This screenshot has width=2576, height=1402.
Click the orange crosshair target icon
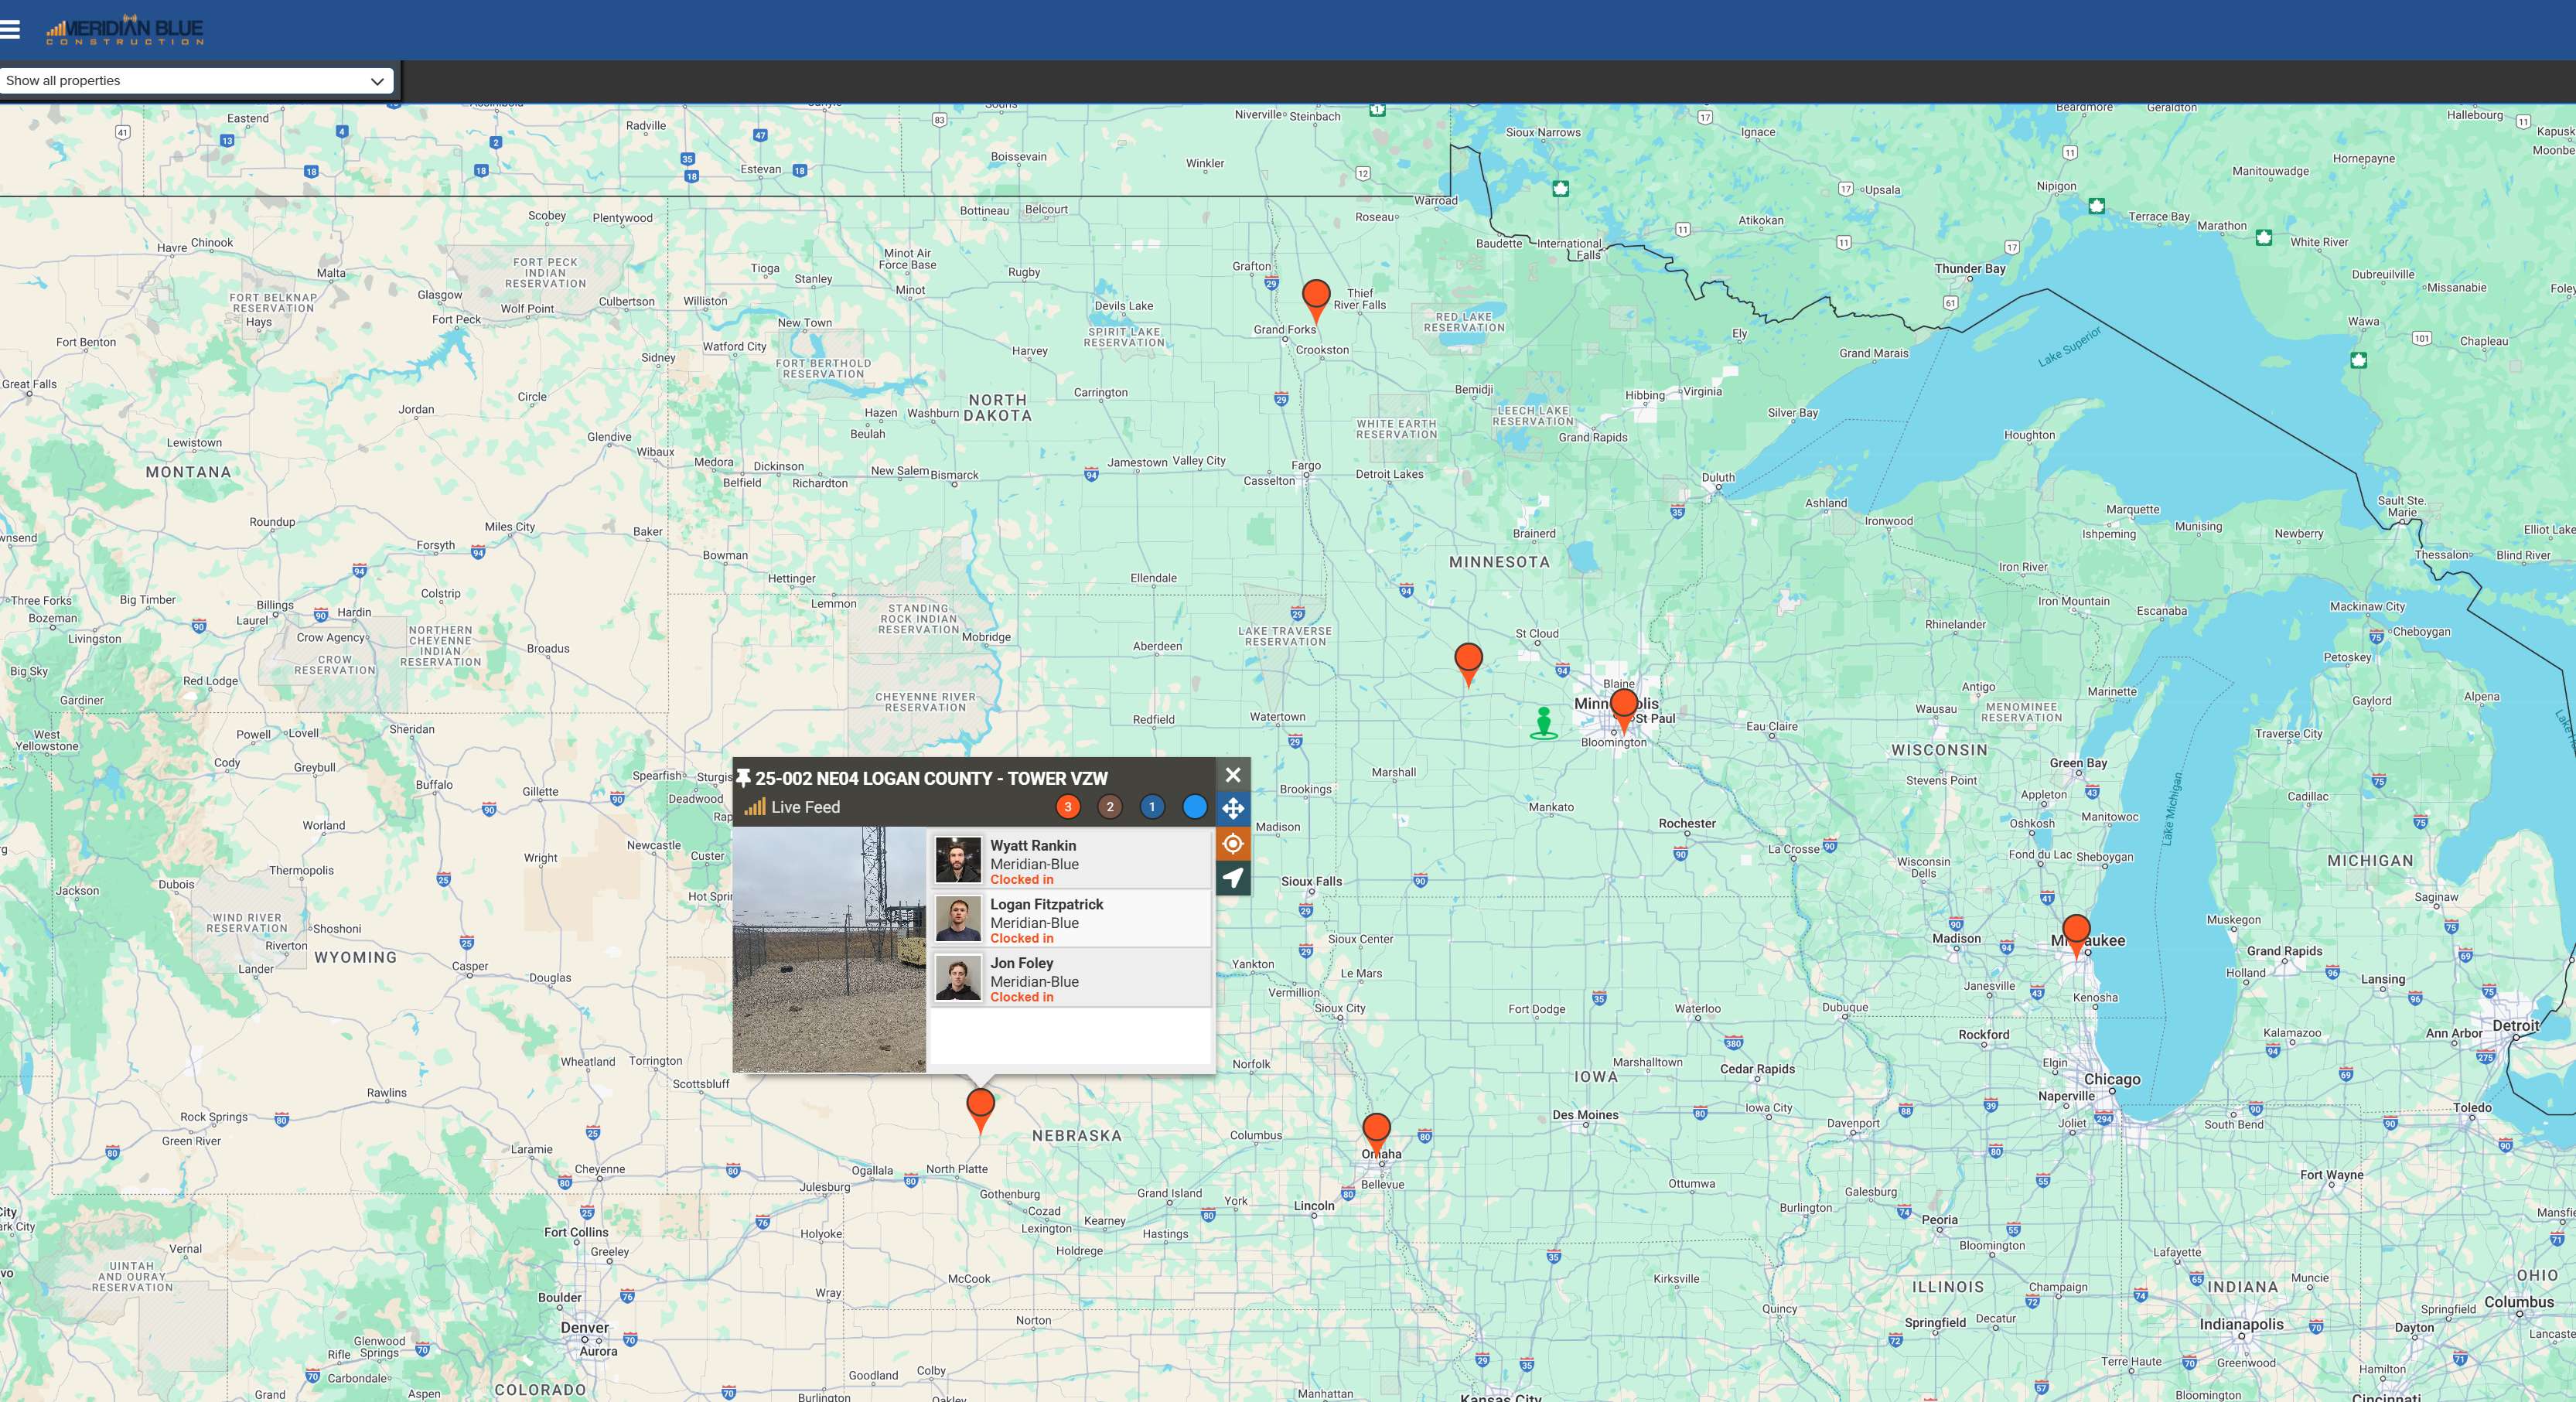pyautogui.click(x=1233, y=844)
